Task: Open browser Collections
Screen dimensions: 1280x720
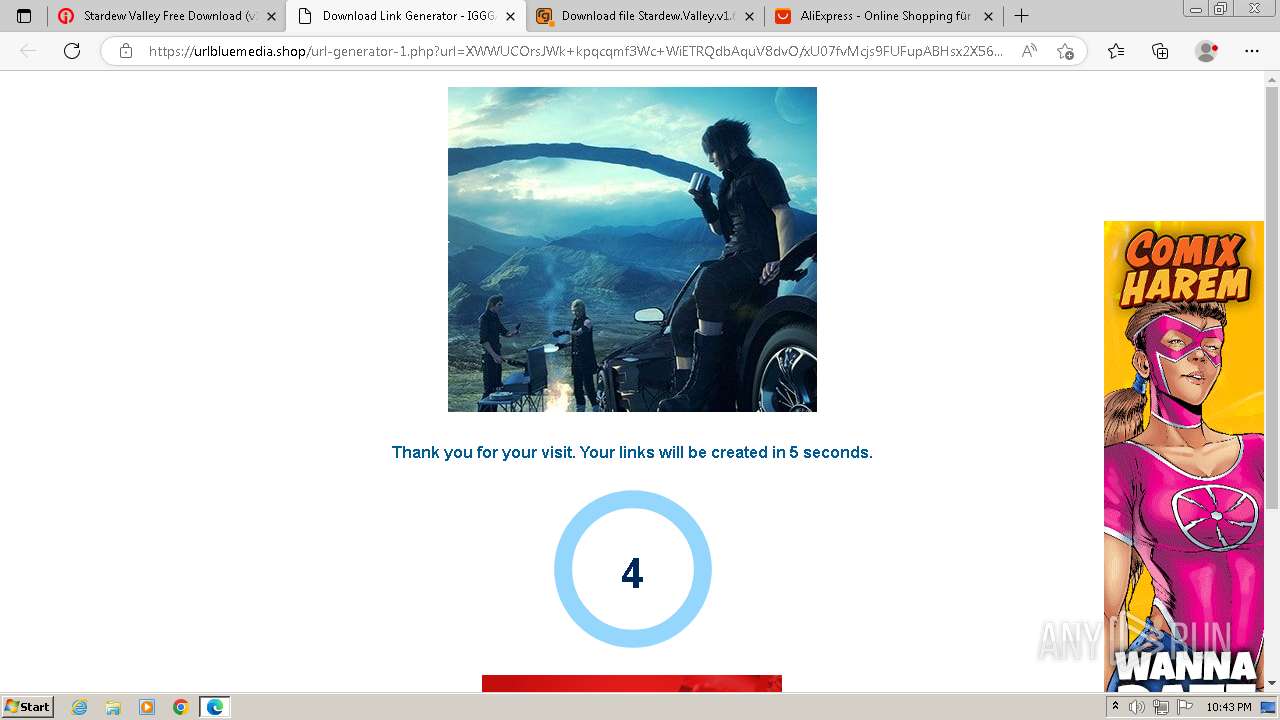Action: (x=1160, y=51)
